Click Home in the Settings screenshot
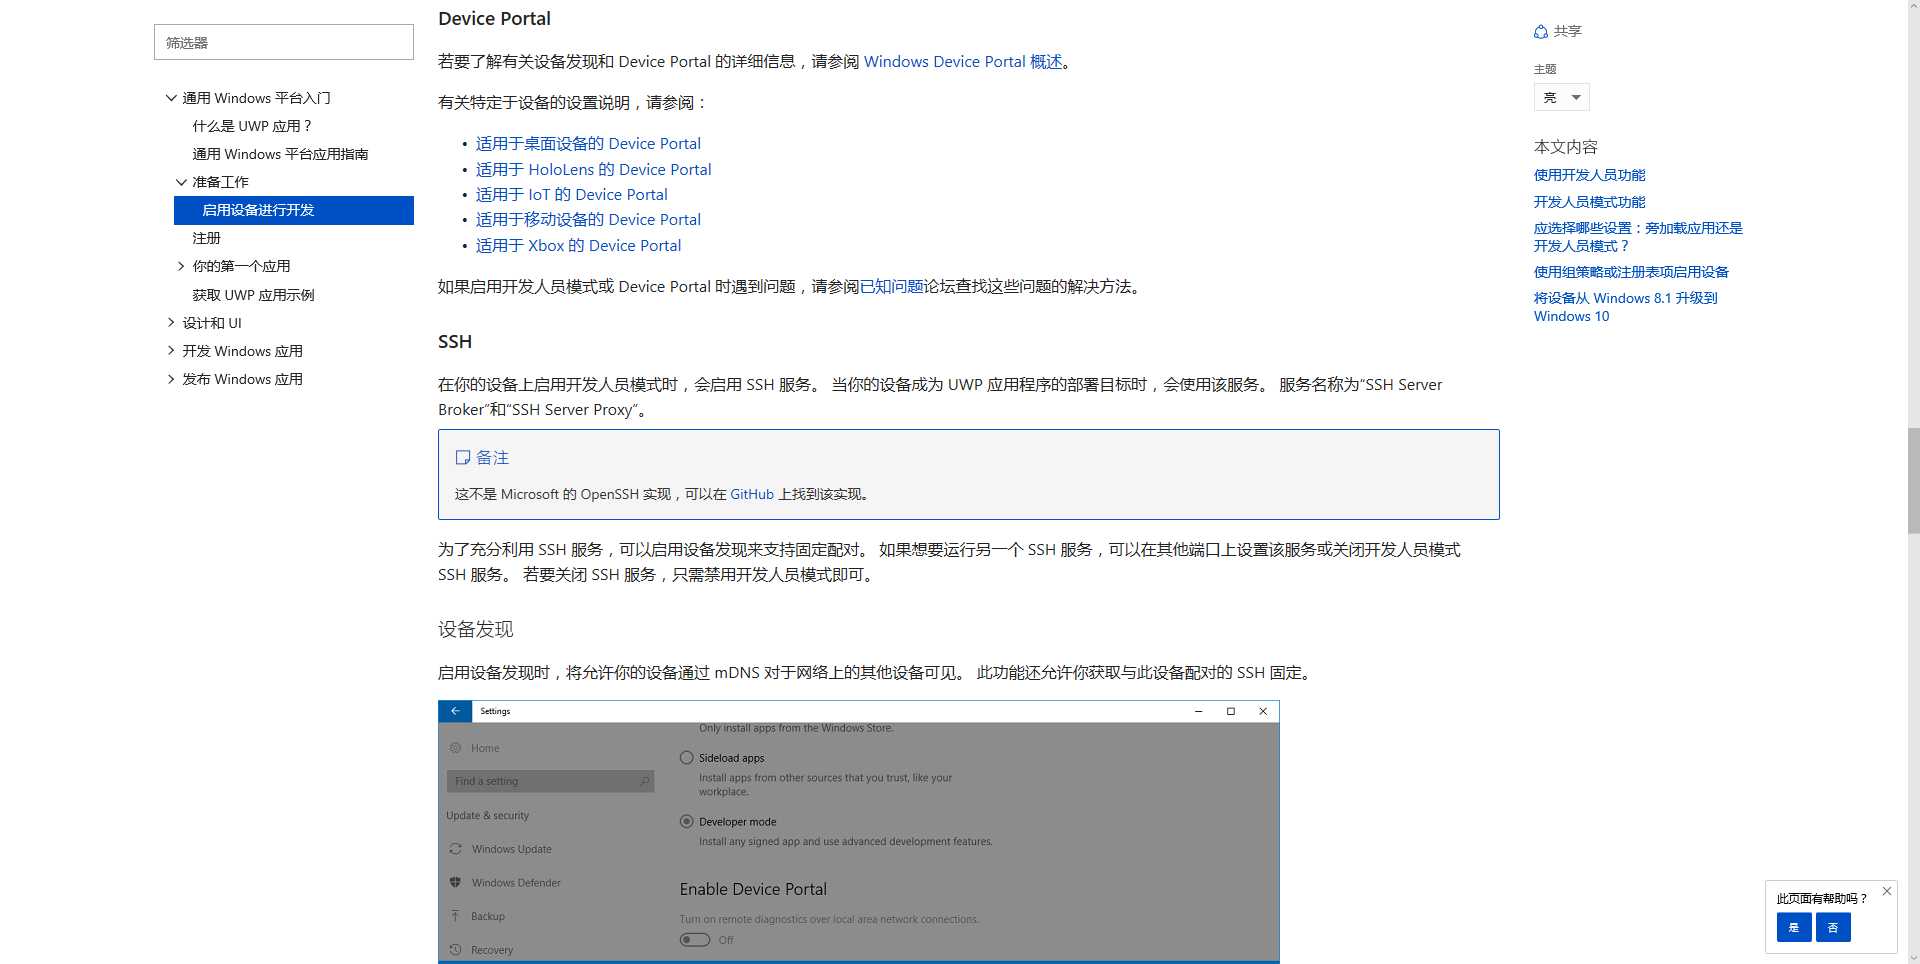The image size is (1920, 964). tap(485, 748)
